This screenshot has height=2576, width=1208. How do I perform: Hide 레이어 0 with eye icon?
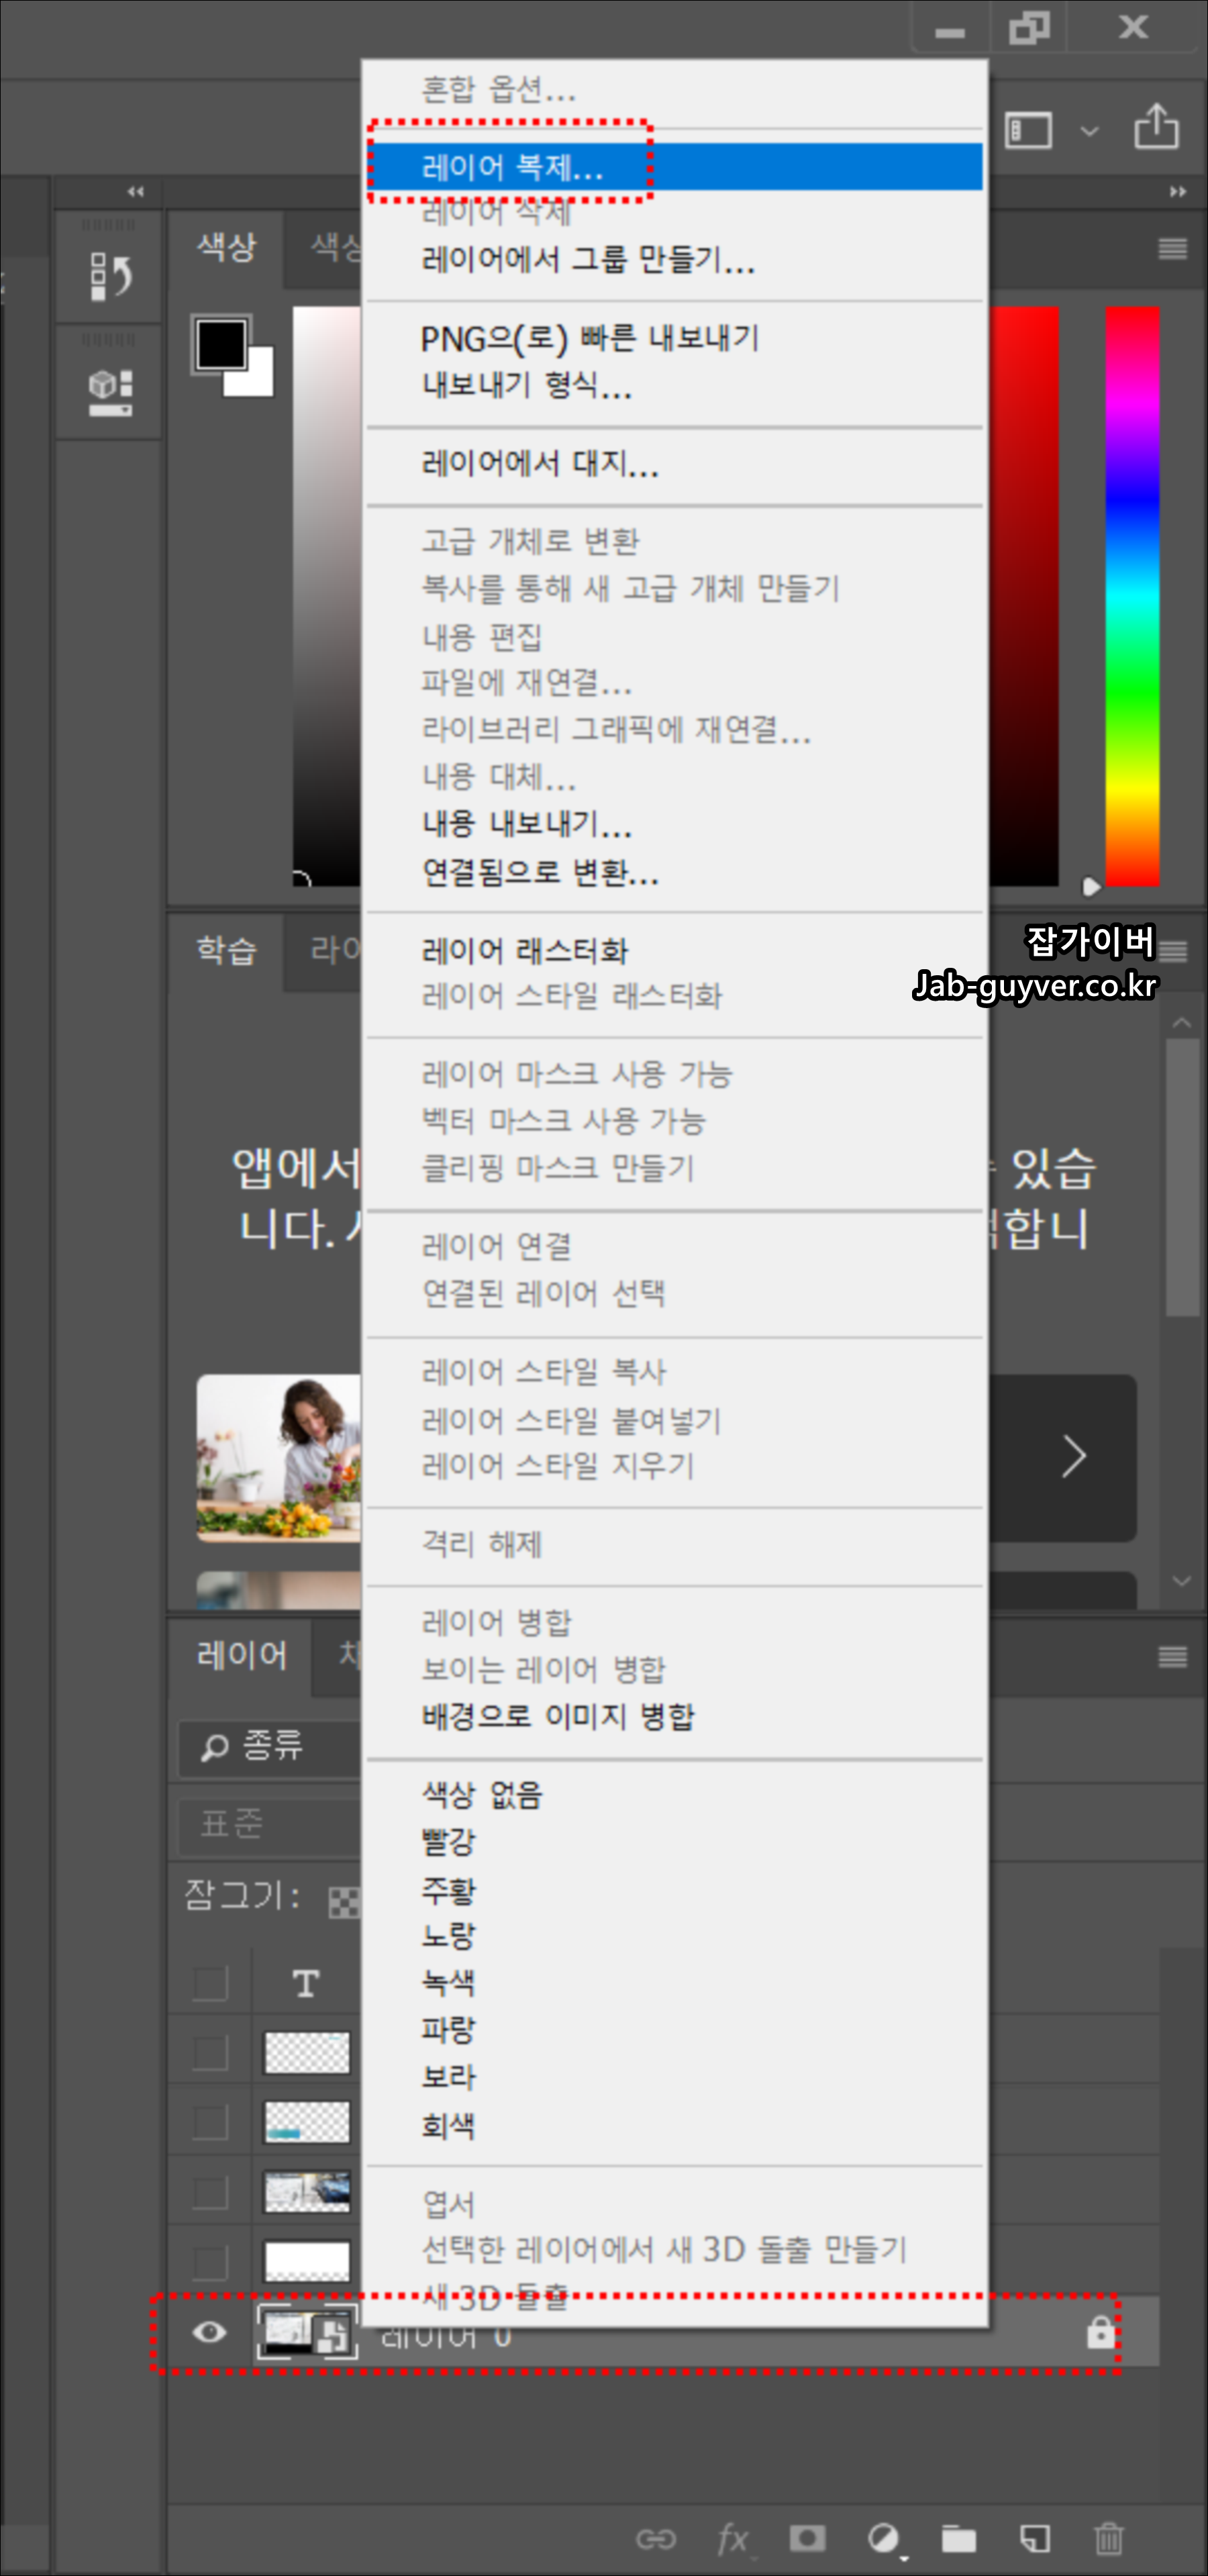tap(210, 2333)
